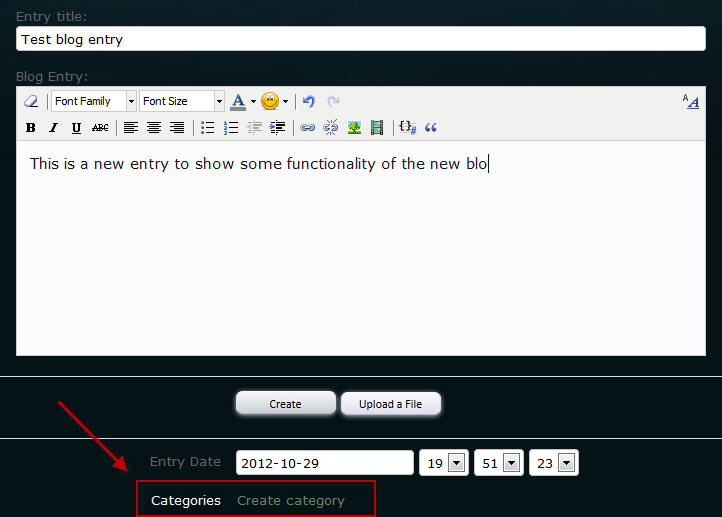Toggle italic formatting
722x517 pixels.
point(53,128)
